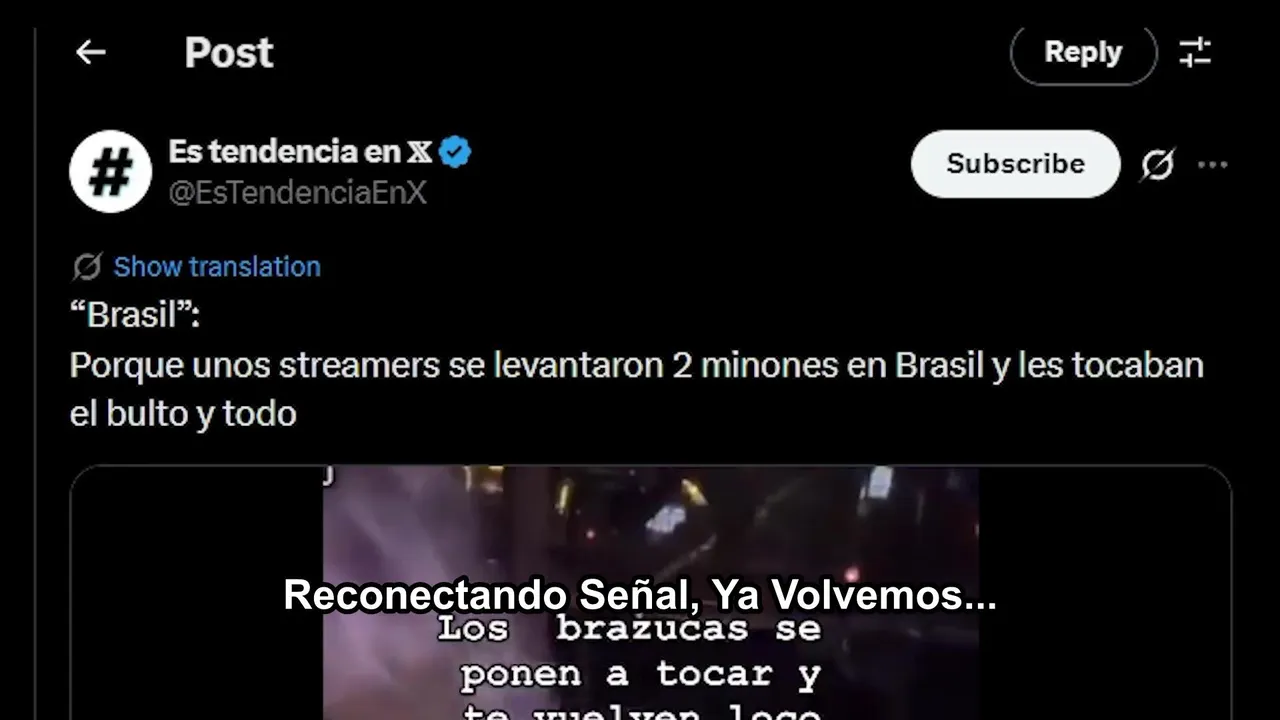Click the X logo in account name

(x=420, y=152)
